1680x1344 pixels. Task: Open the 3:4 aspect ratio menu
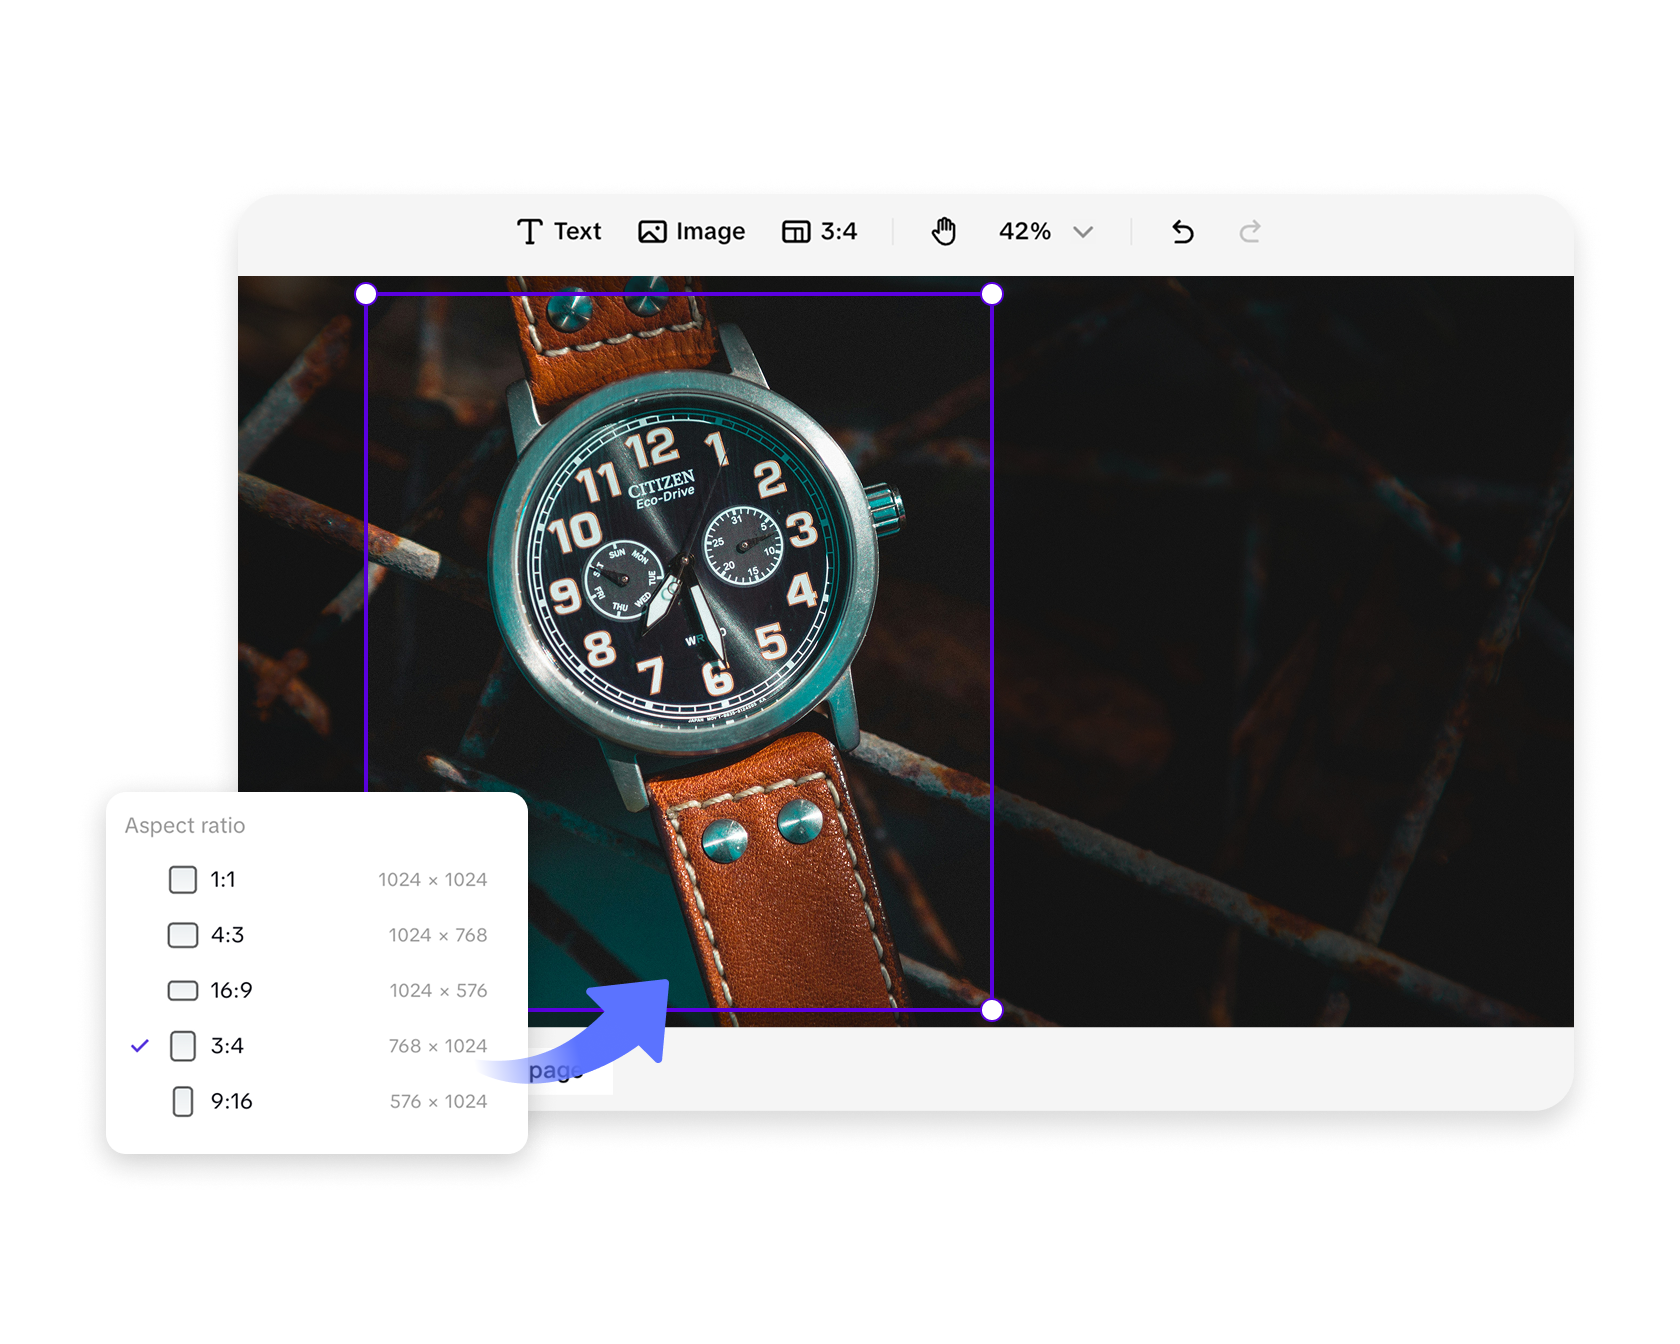[820, 232]
